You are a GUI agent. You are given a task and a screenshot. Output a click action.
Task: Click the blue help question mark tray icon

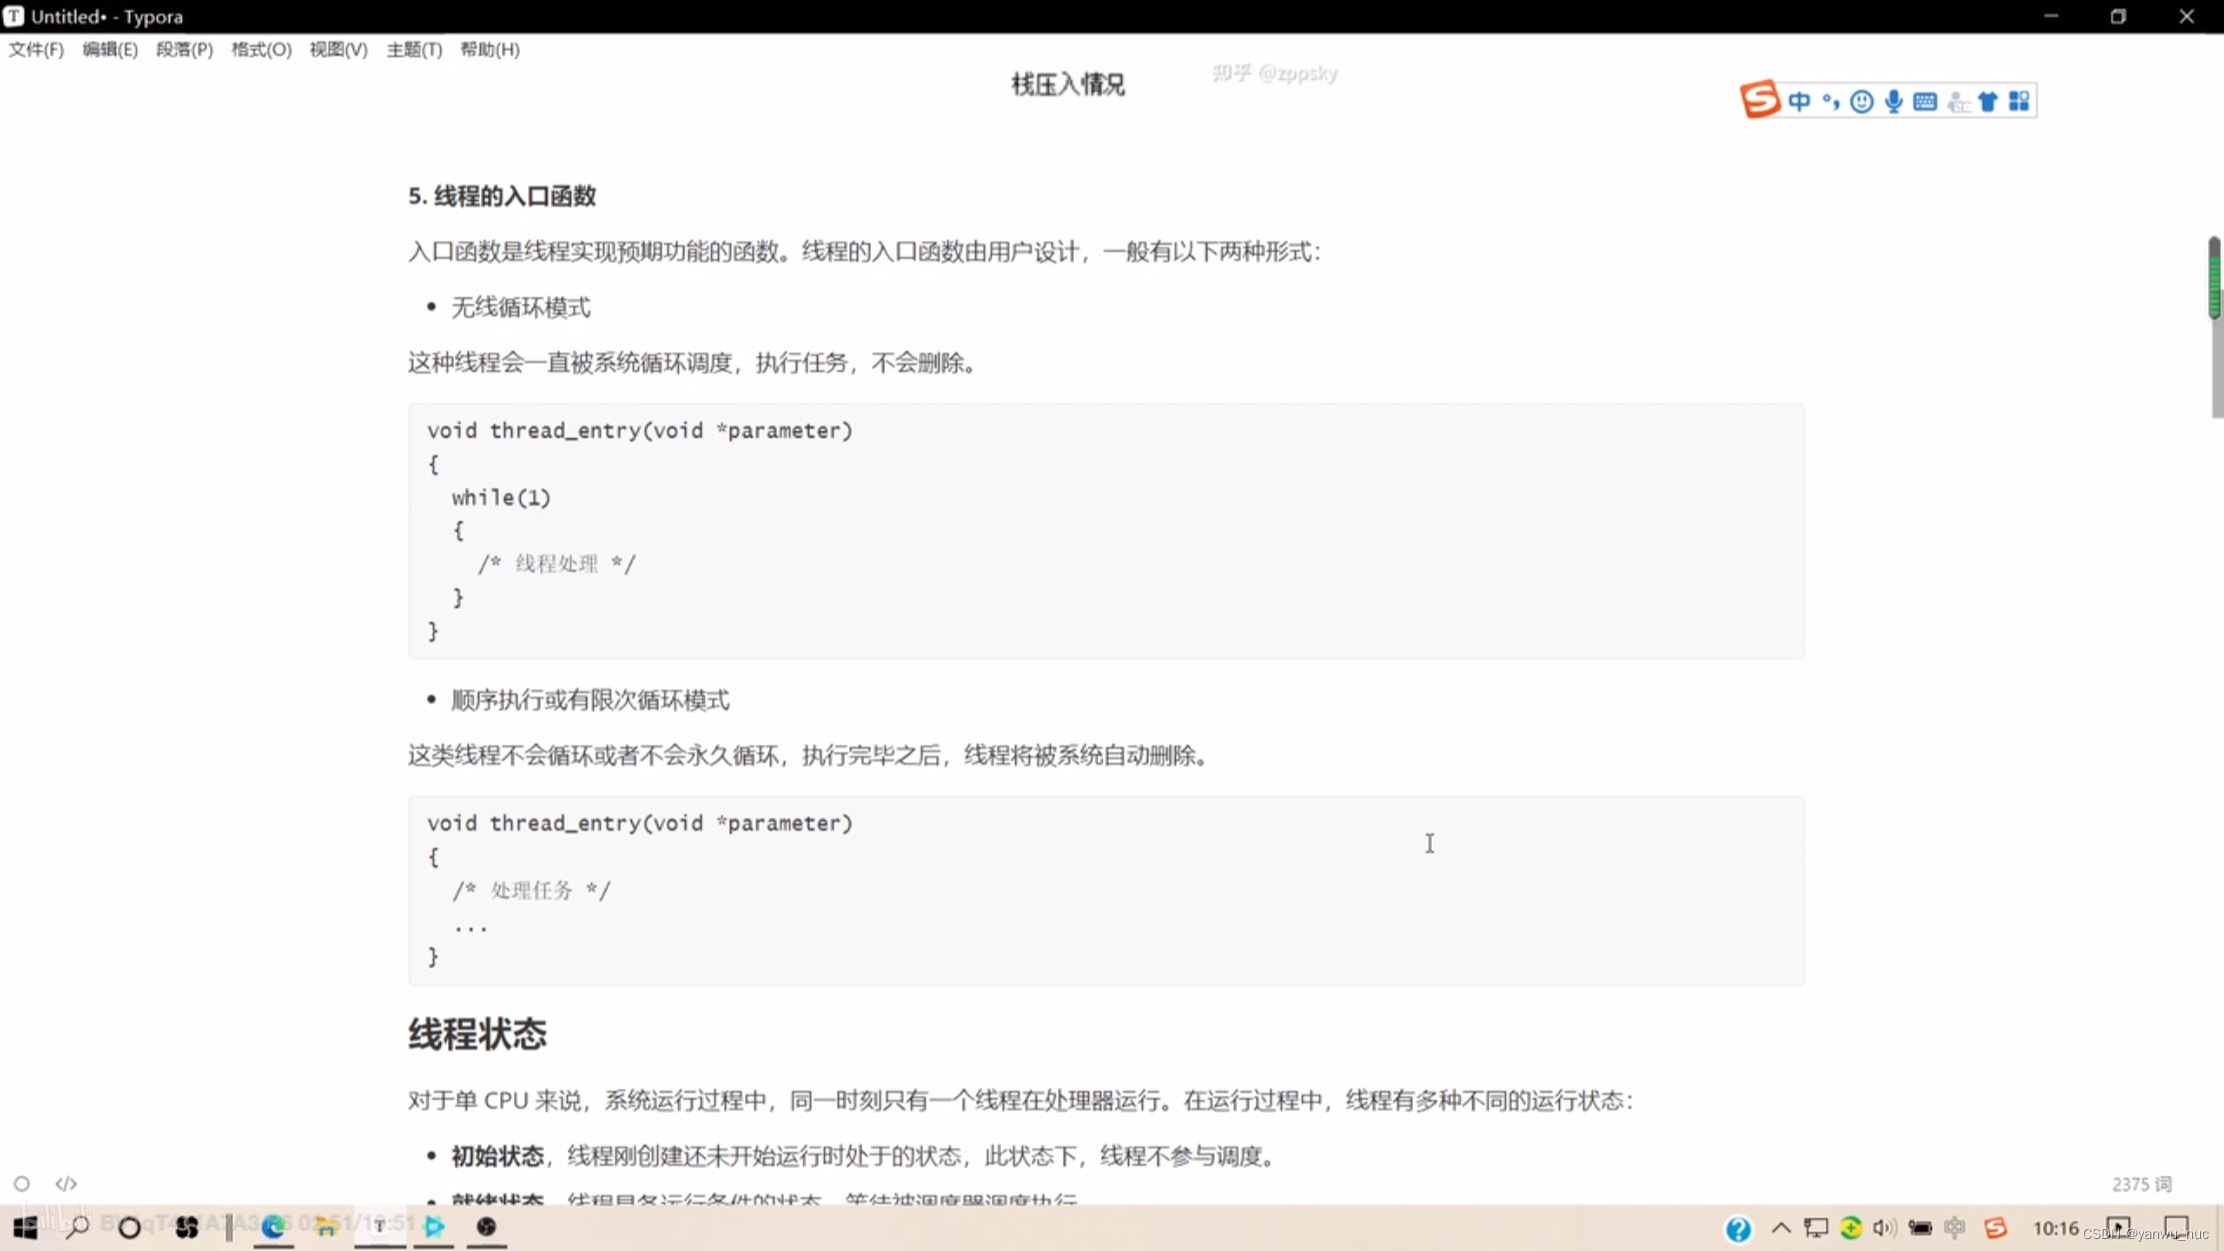[x=1739, y=1229]
